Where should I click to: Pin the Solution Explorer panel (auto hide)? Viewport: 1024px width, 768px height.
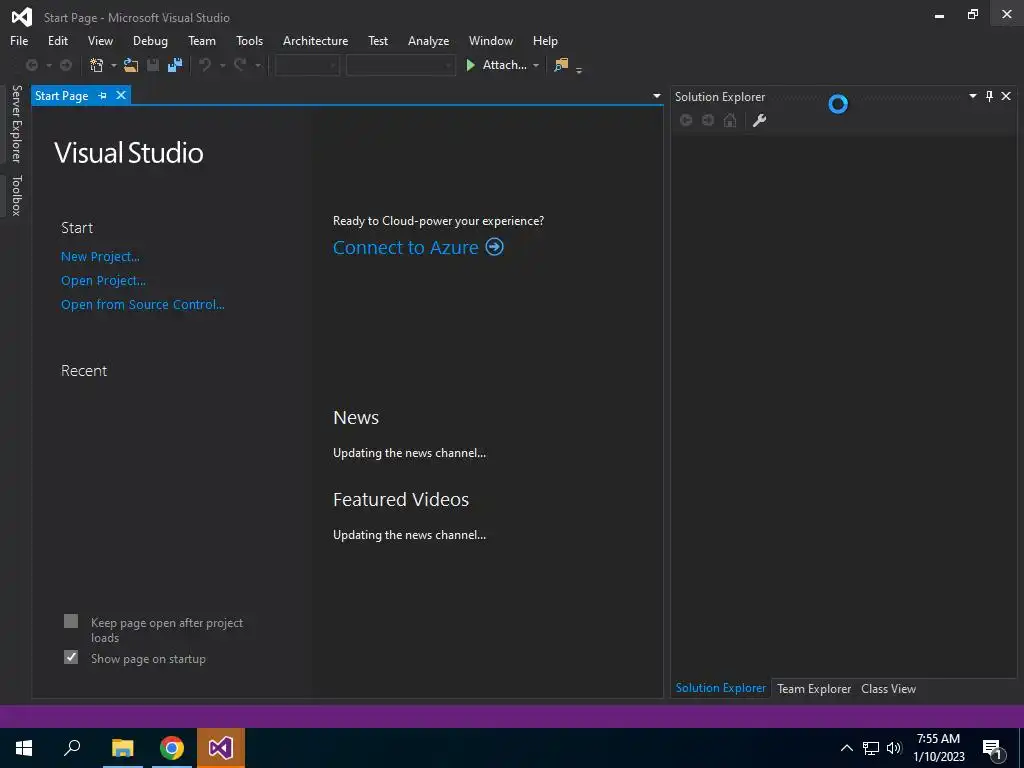pos(989,96)
